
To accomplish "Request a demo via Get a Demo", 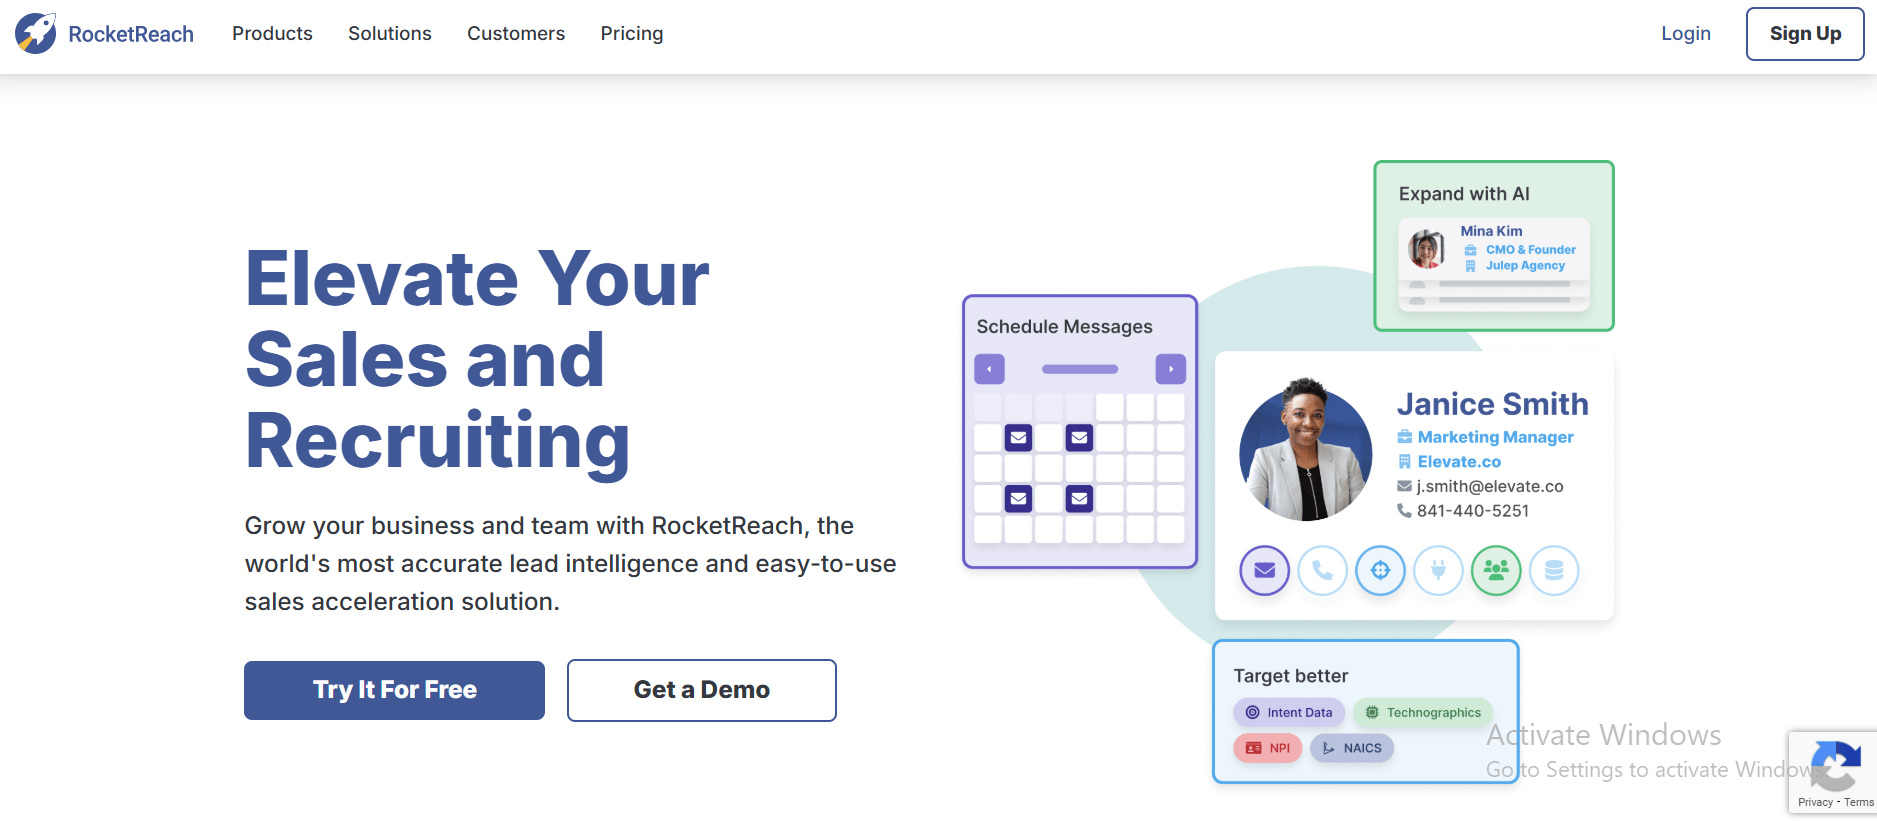I will (x=702, y=690).
